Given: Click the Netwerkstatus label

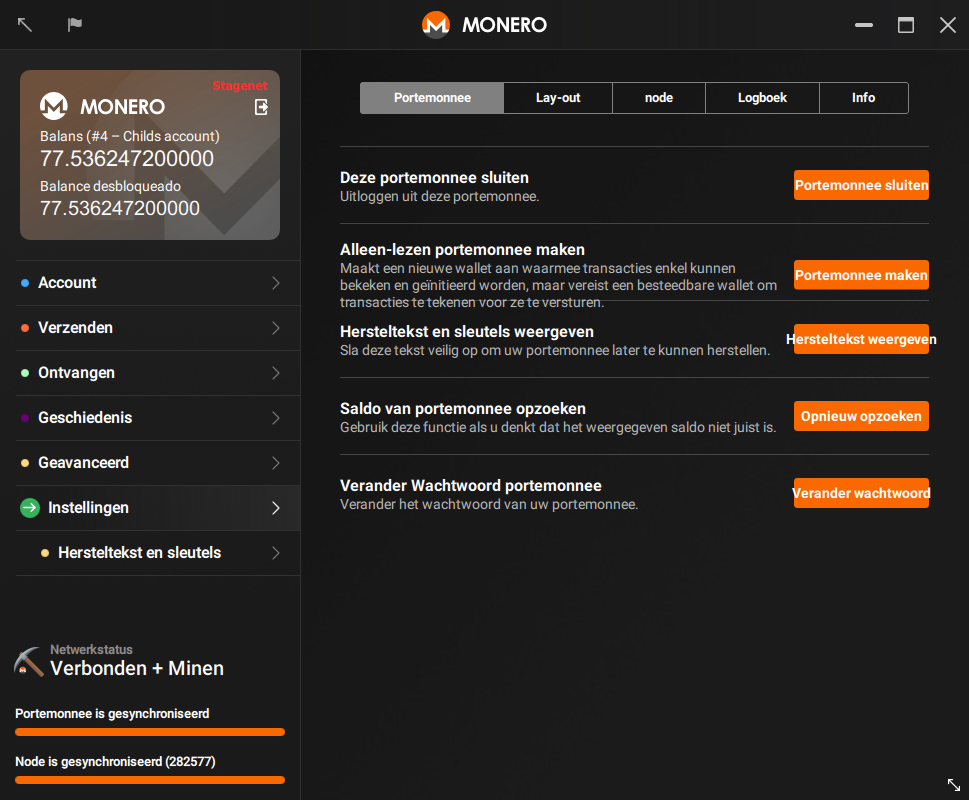Looking at the screenshot, I should tap(91, 649).
